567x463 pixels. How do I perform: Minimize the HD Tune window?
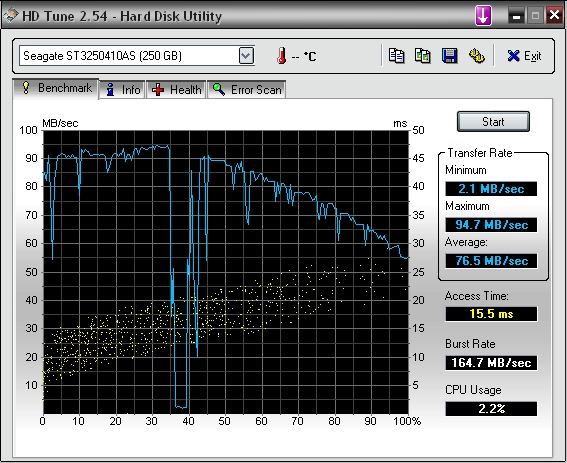click(516, 16)
